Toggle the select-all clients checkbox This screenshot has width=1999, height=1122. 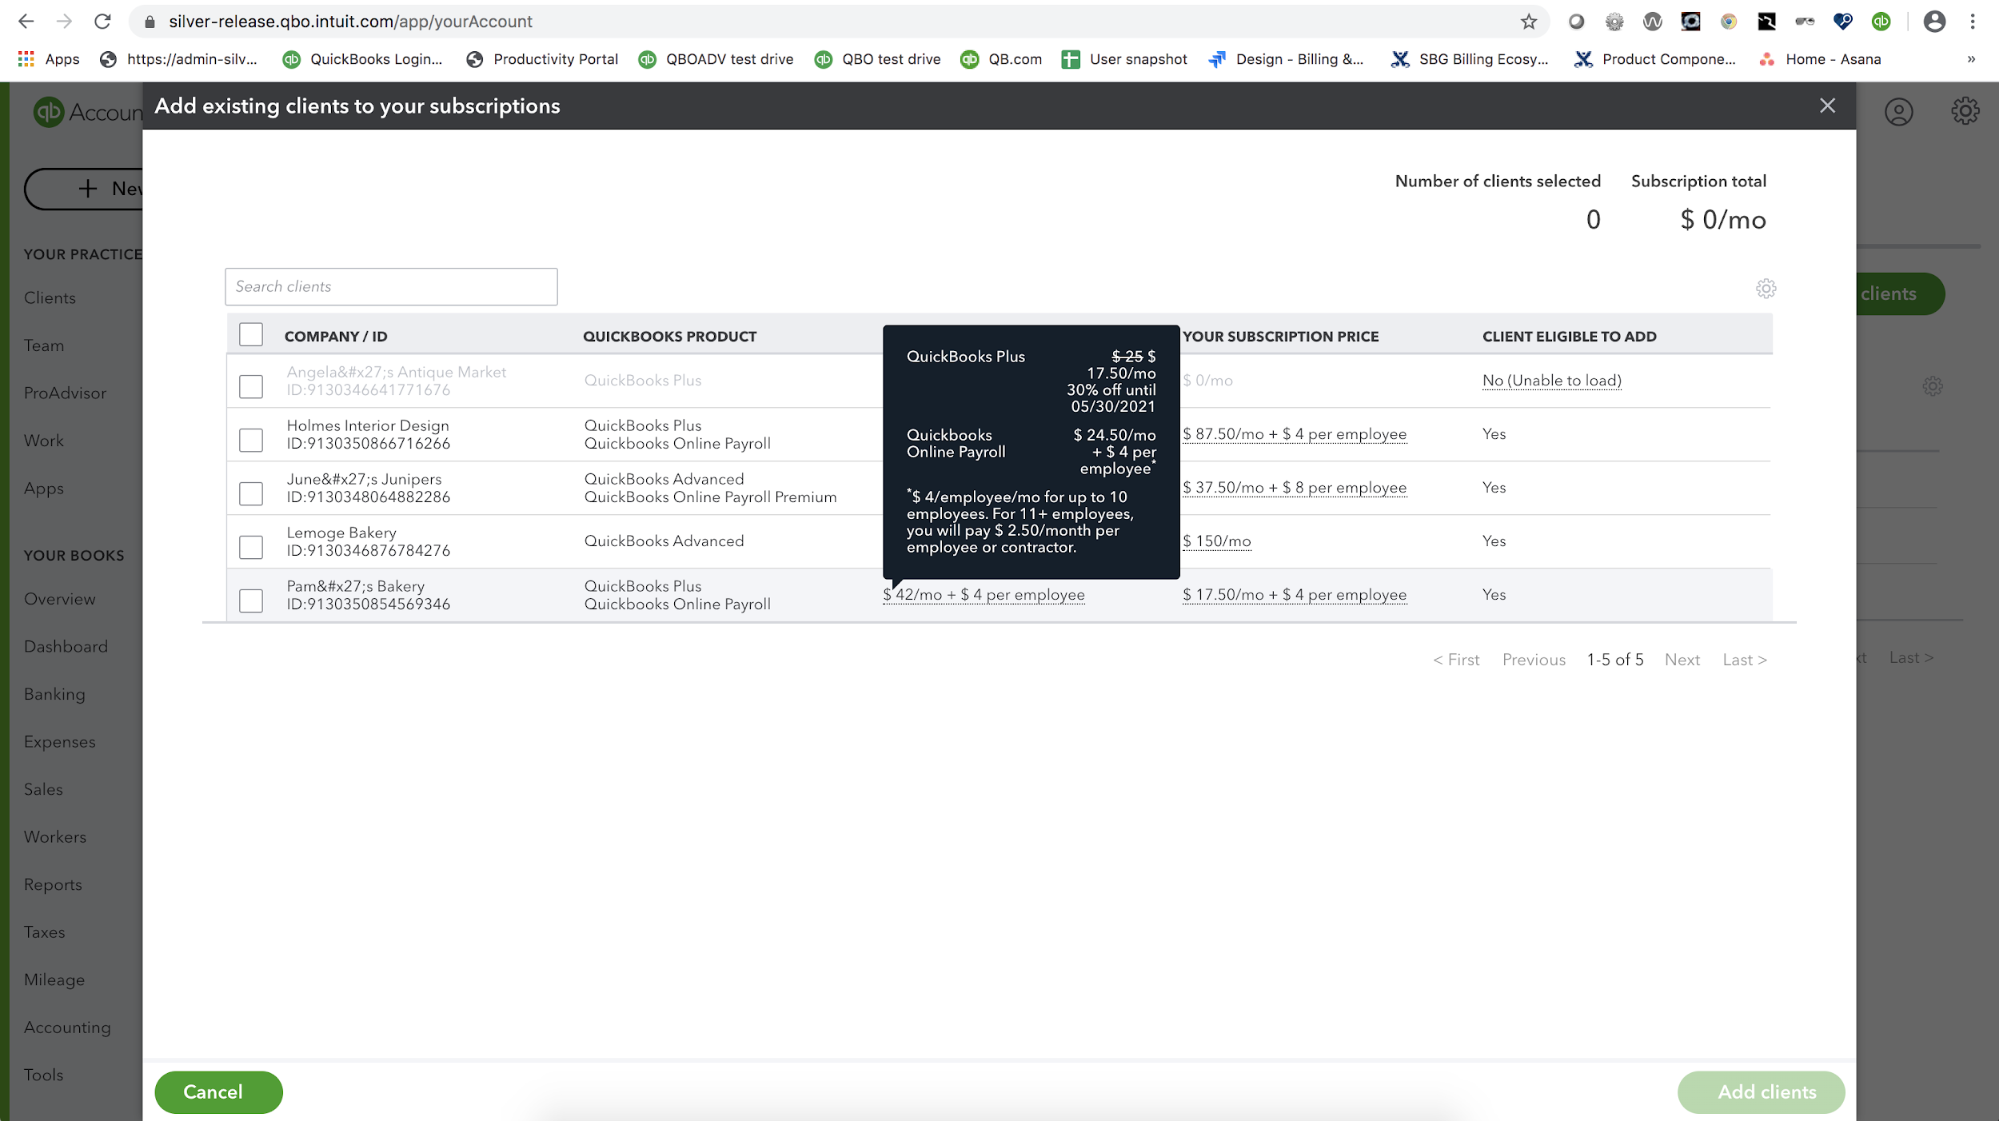[251, 335]
